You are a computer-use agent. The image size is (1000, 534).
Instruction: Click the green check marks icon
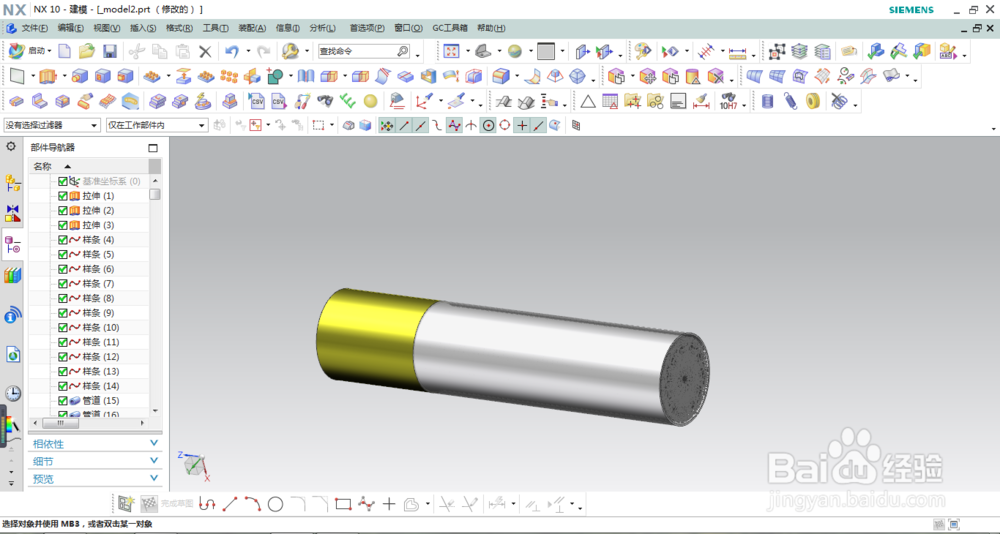click(x=348, y=101)
